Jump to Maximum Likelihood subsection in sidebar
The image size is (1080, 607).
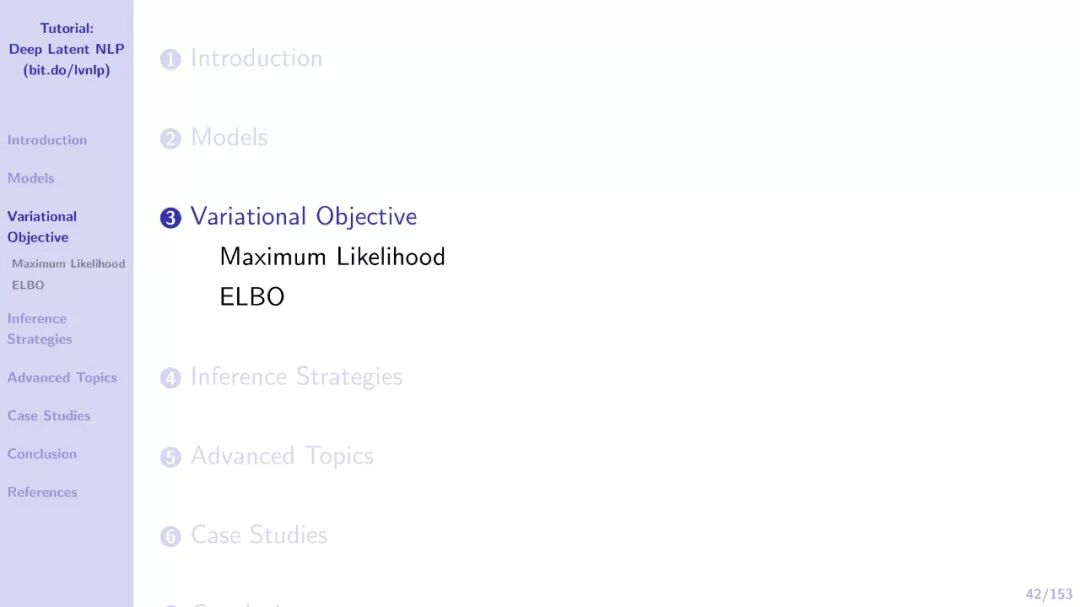[x=68, y=263]
